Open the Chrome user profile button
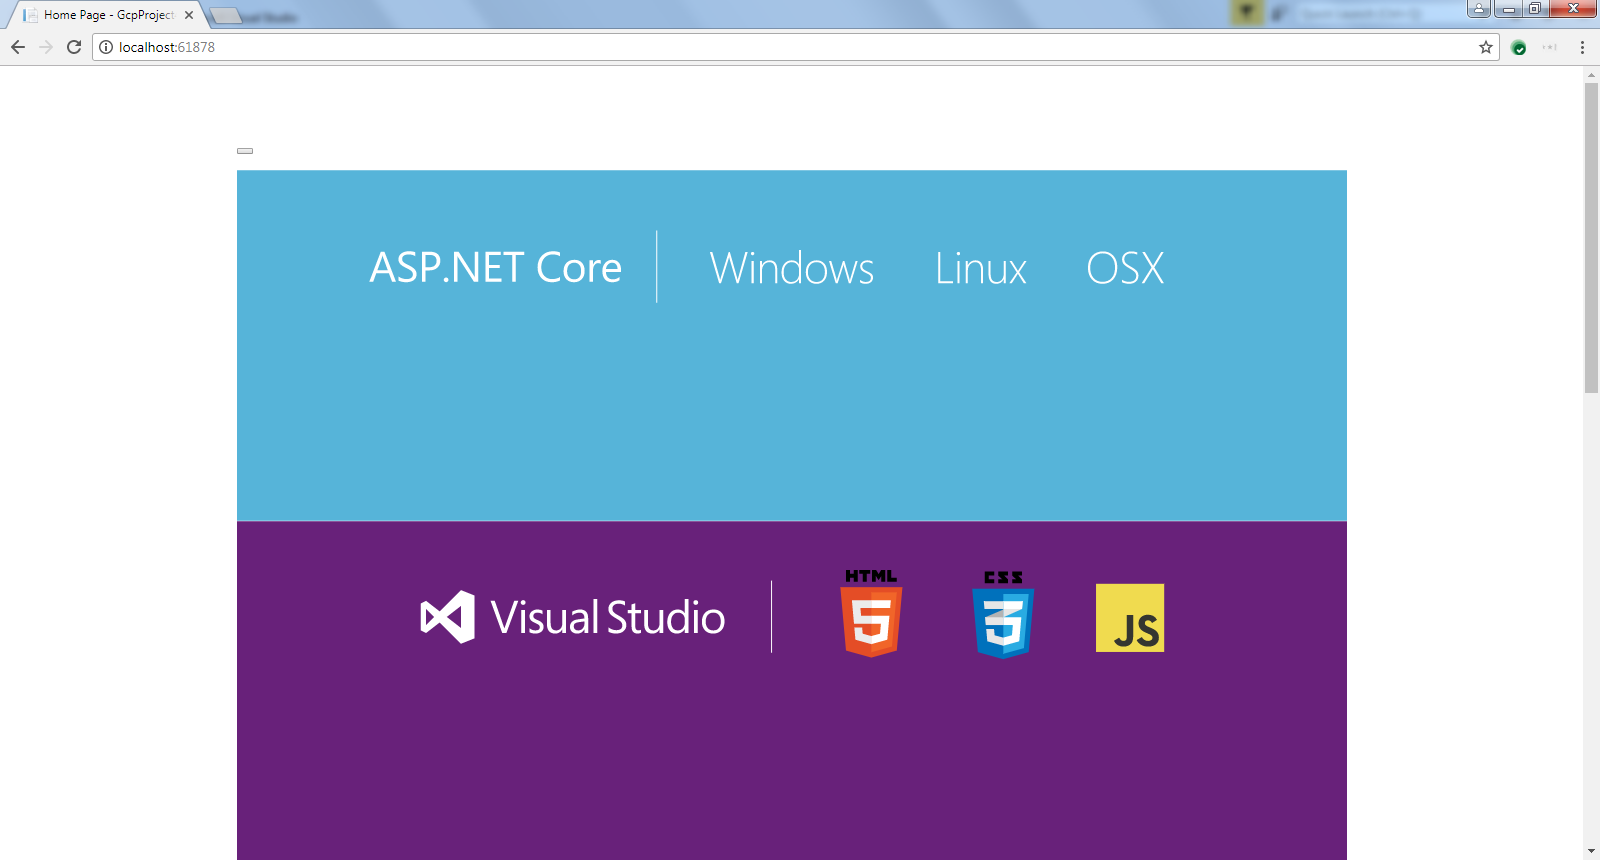 (x=1479, y=9)
